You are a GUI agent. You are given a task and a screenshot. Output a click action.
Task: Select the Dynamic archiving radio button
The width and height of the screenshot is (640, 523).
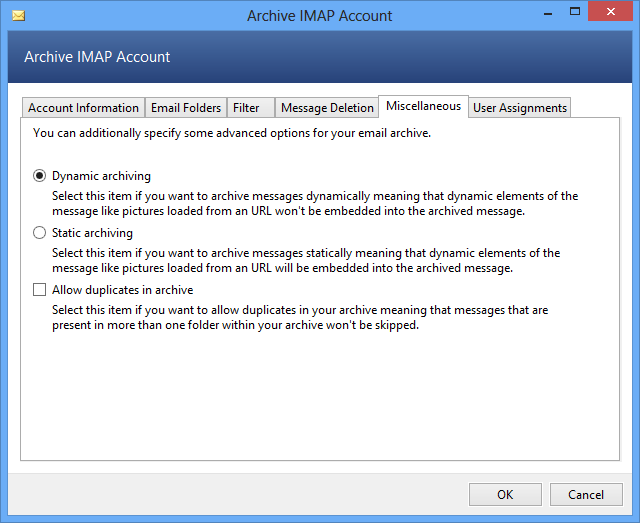pos(40,175)
